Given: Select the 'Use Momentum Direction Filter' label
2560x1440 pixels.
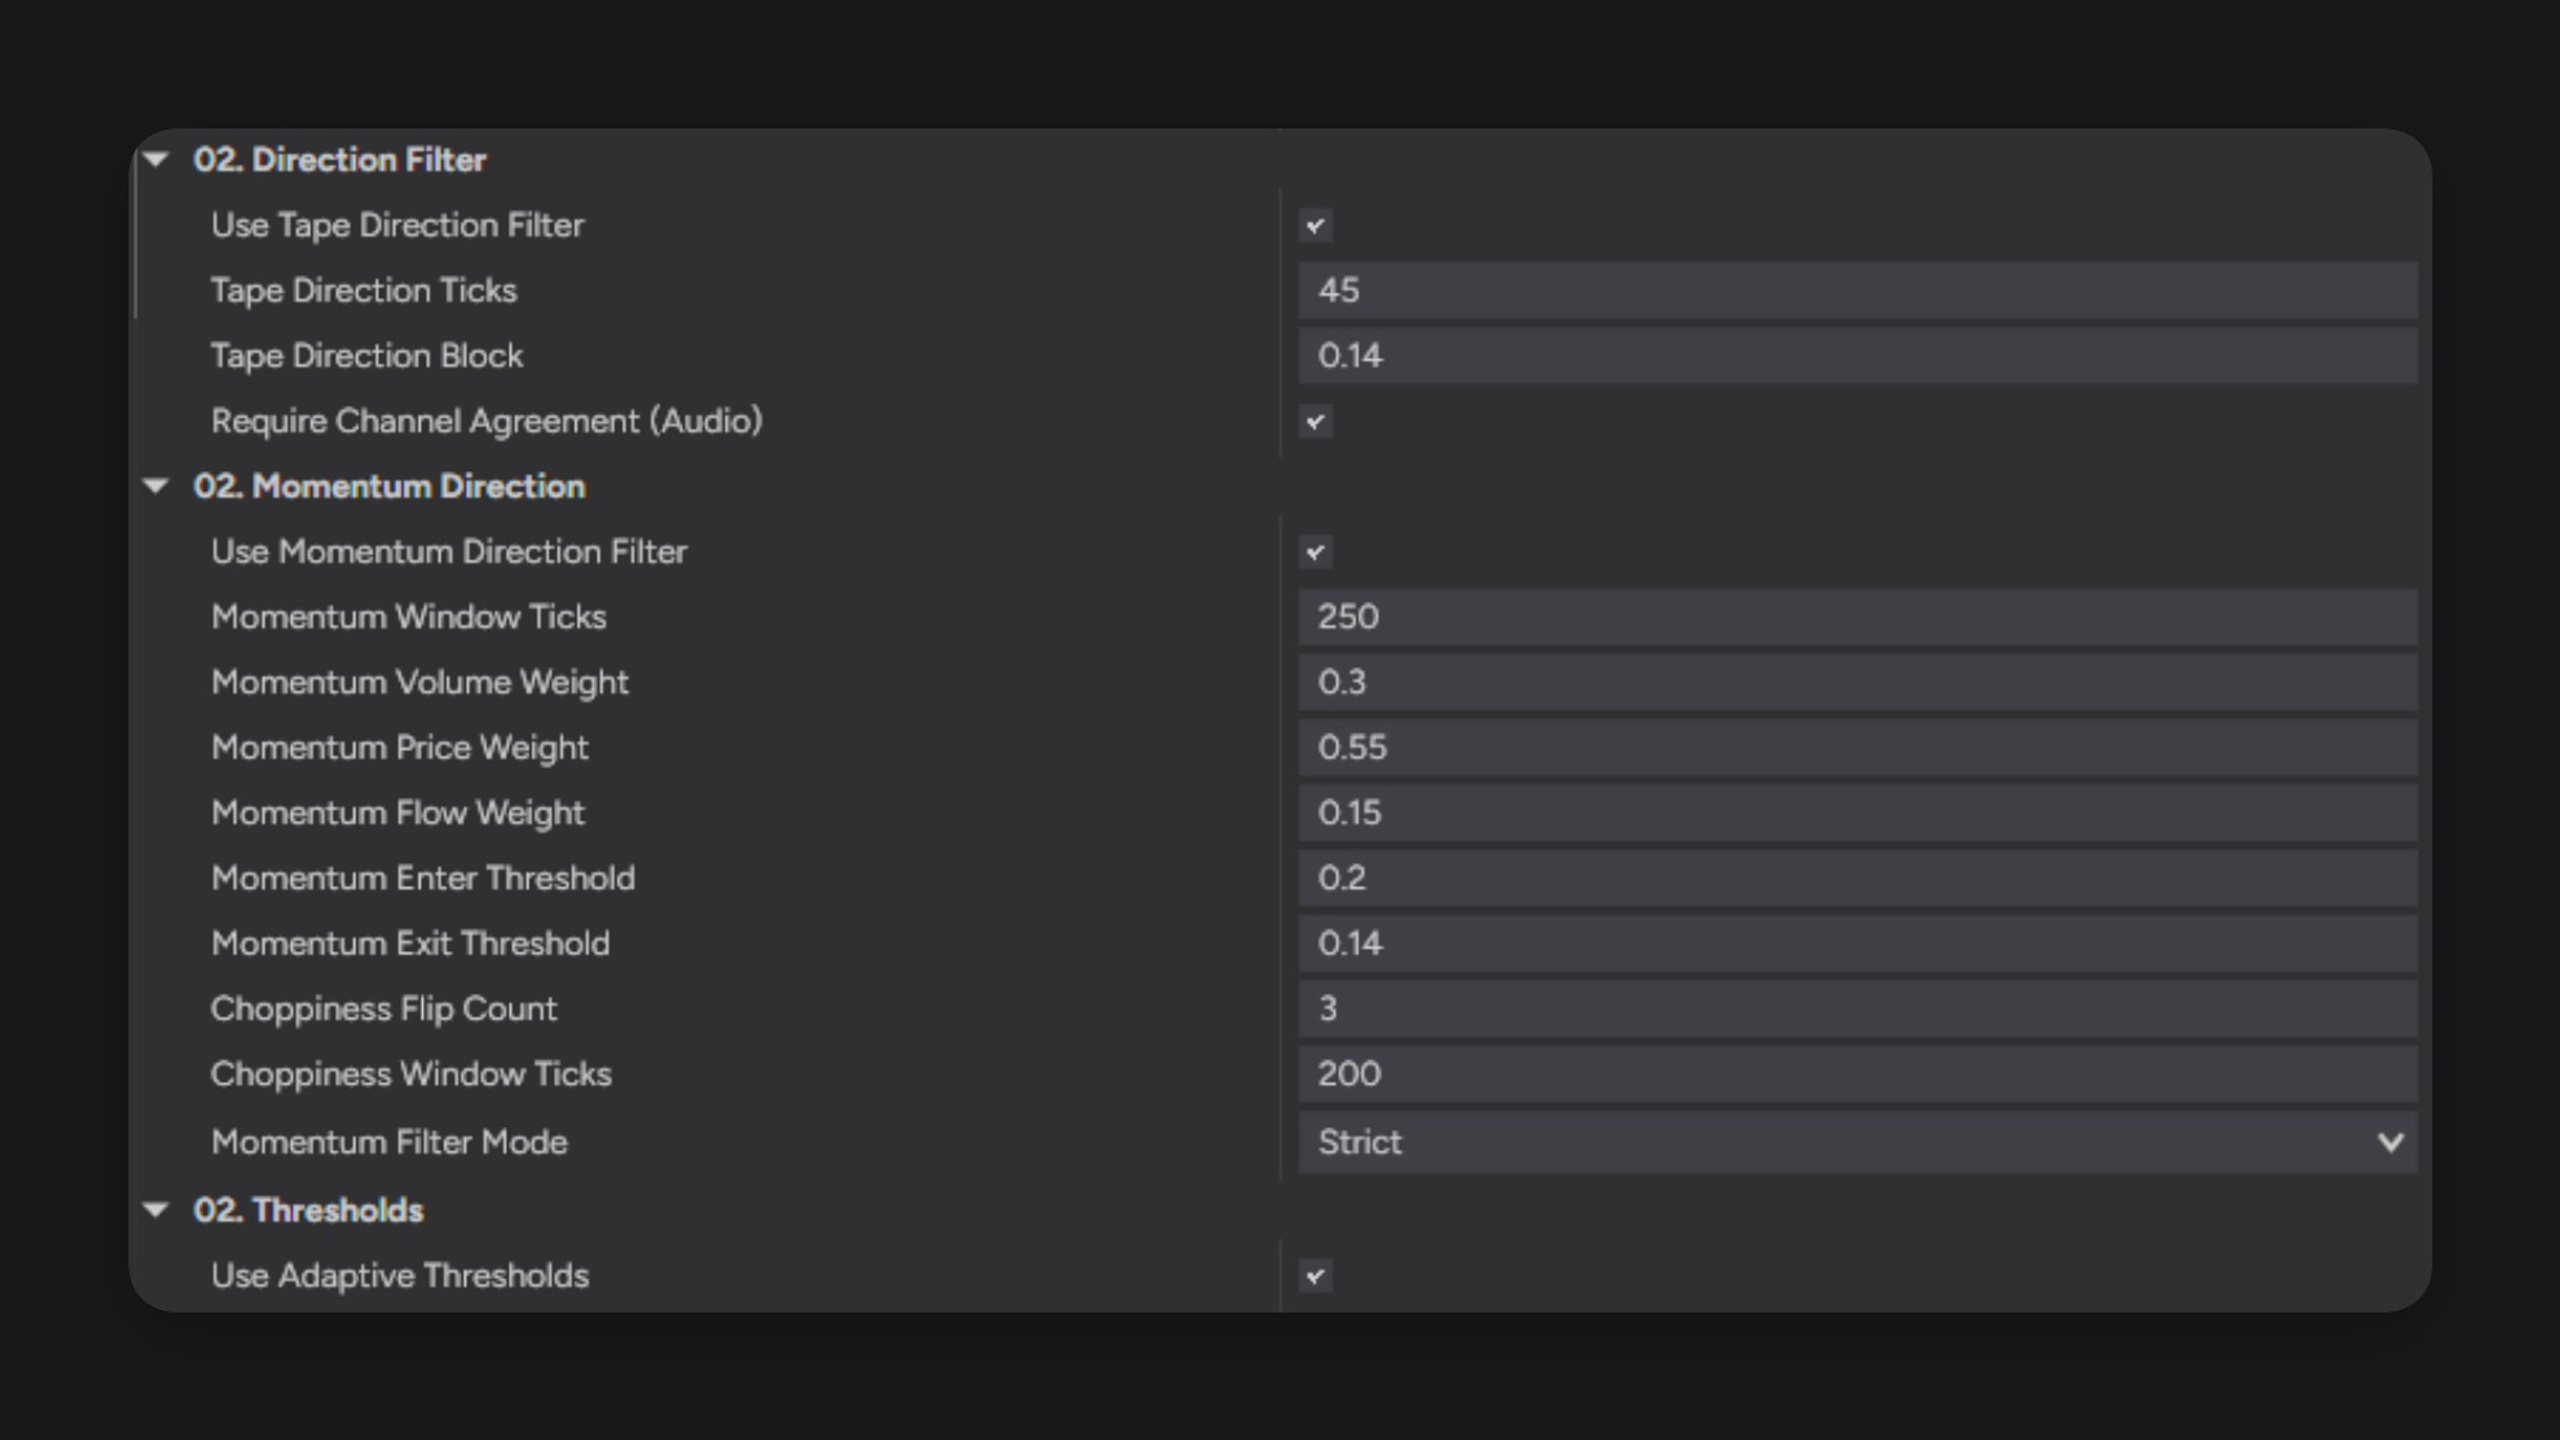Looking at the screenshot, I should (x=449, y=552).
